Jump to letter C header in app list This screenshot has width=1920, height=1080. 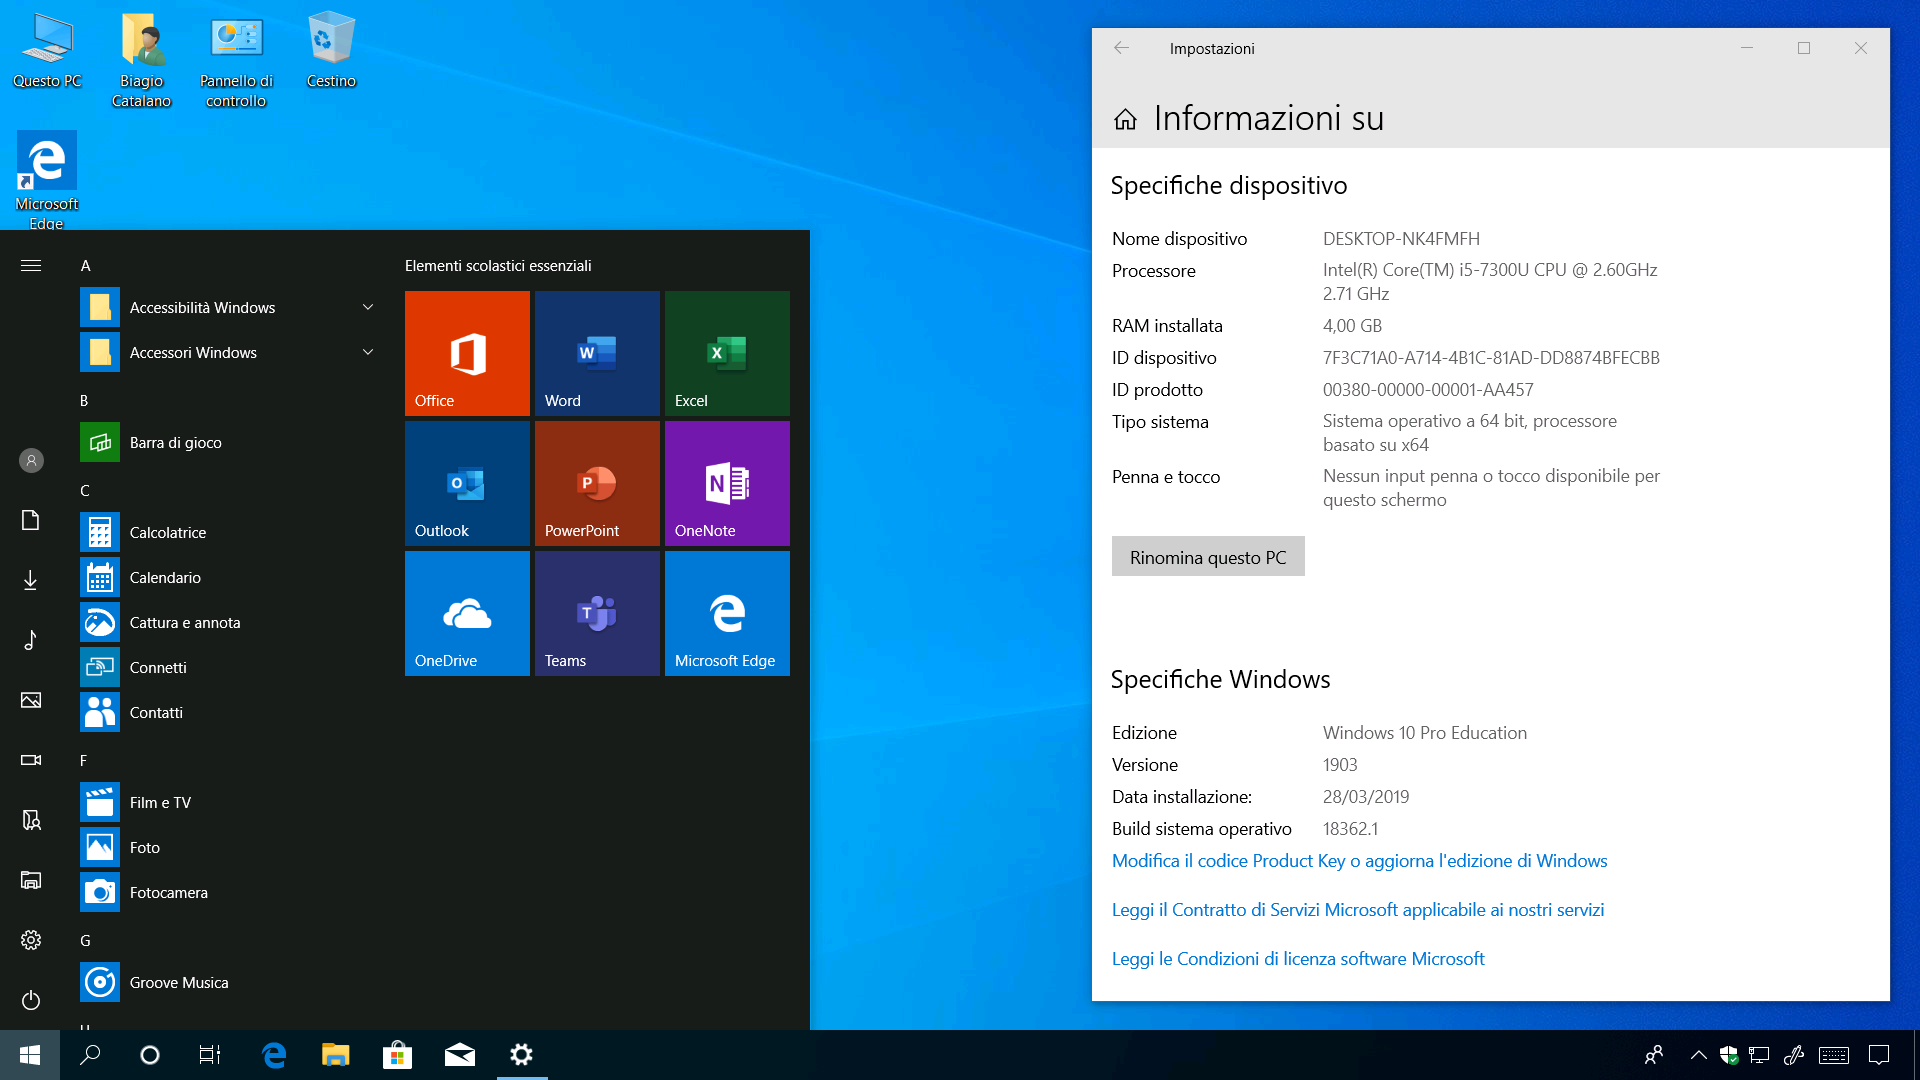pos(85,491)
